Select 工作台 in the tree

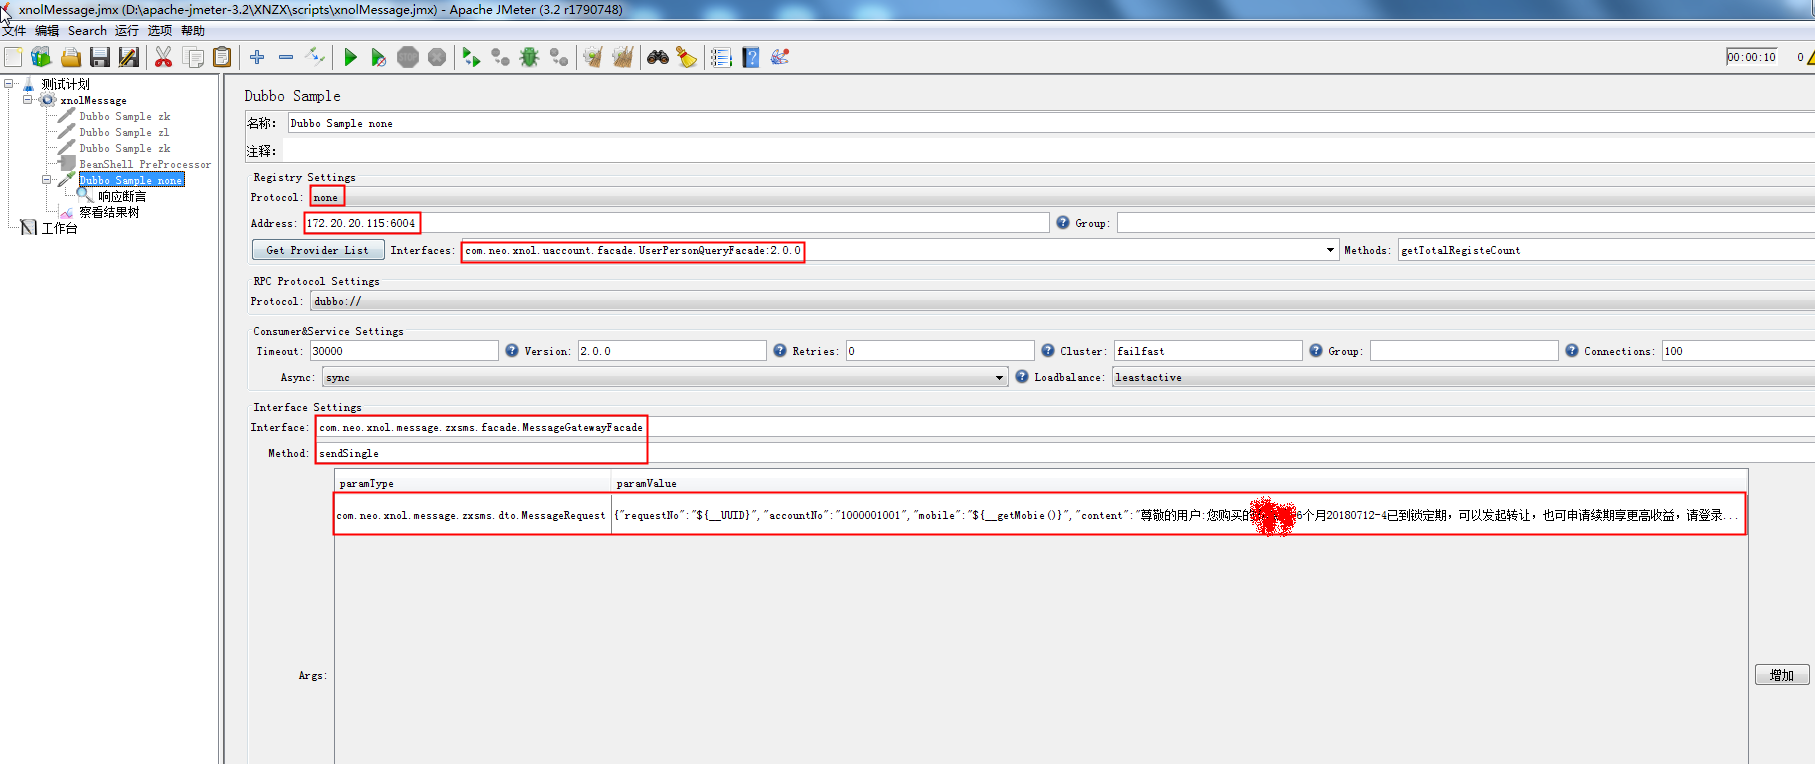(x=59, y=228)
